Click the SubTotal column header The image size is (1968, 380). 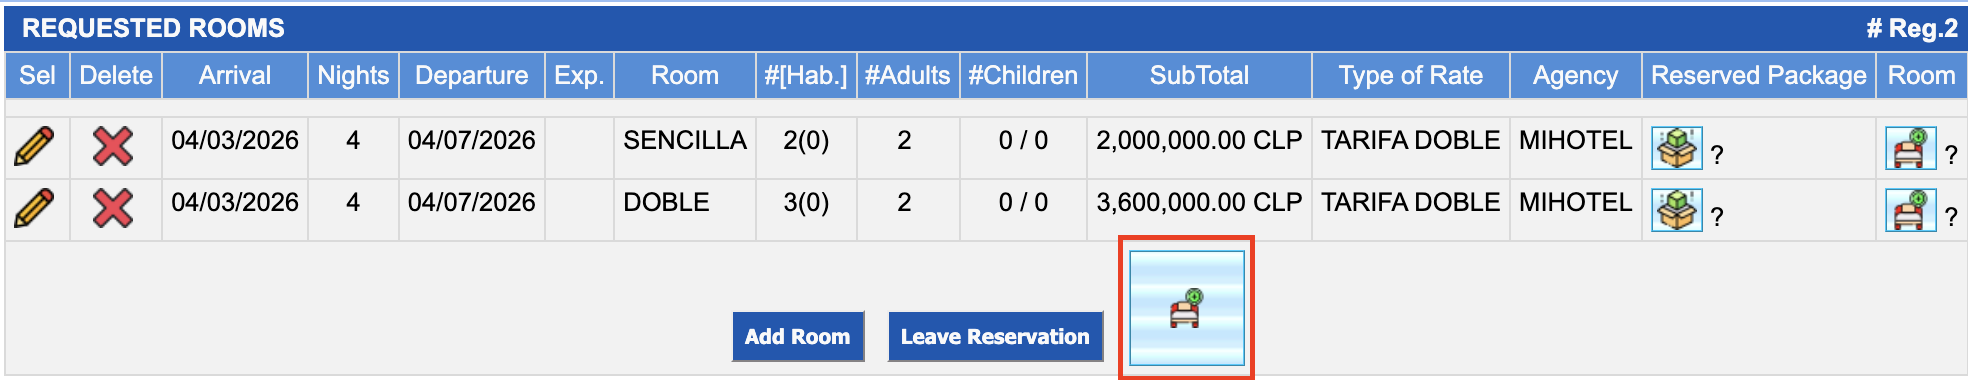point(1199,76)
